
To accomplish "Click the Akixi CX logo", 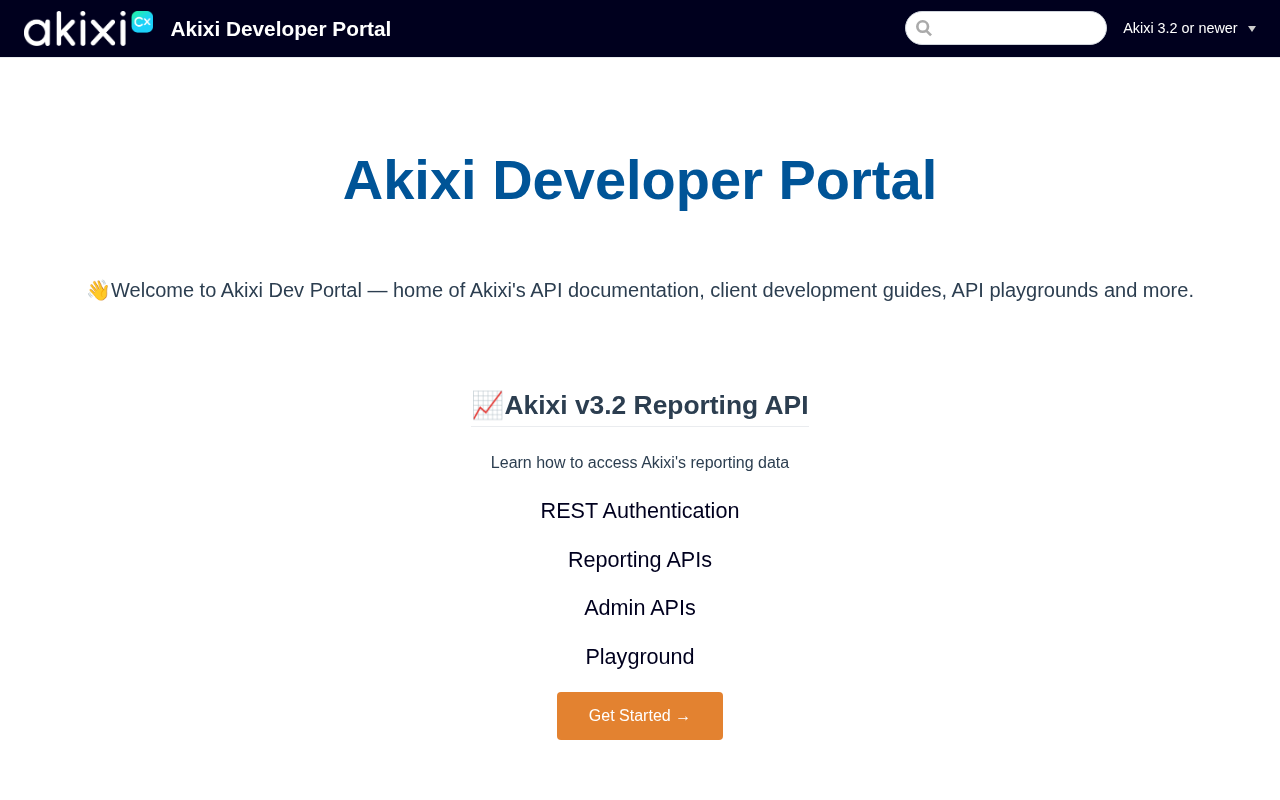I will point(88,28).
